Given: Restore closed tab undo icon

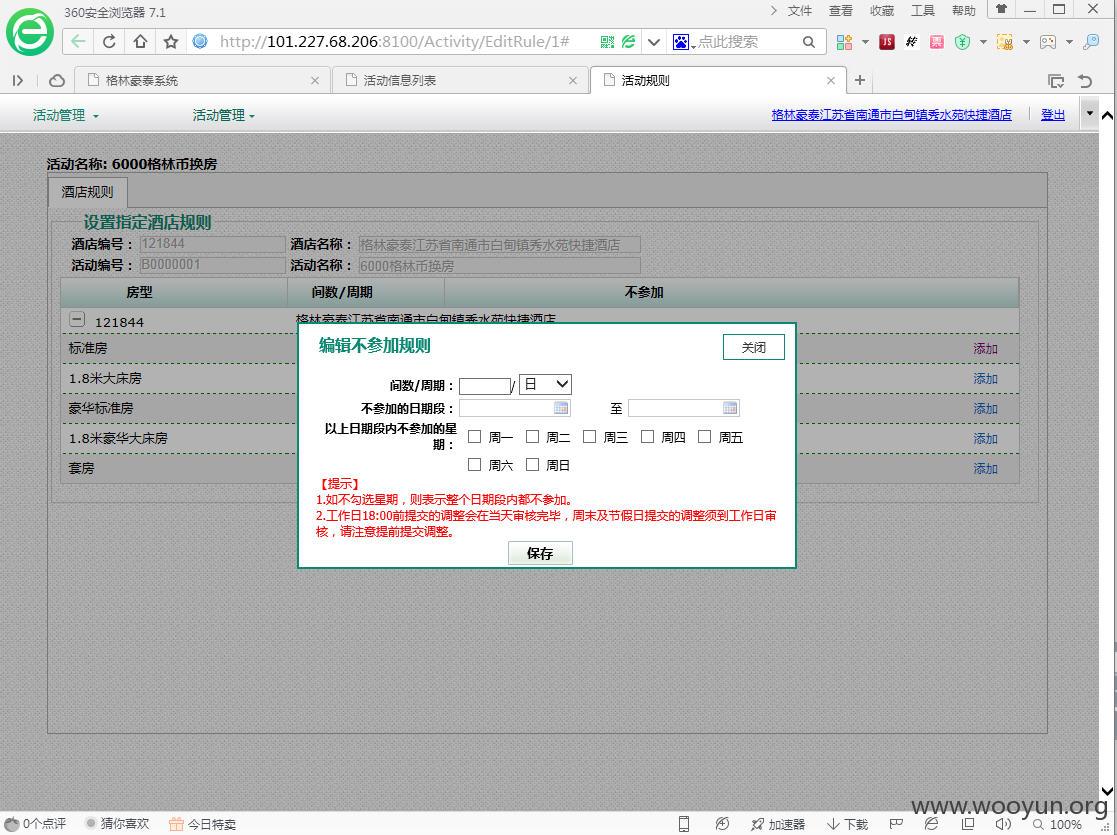Looking at the screenshot, I should pyautogui.click(x=1085, y=81).
